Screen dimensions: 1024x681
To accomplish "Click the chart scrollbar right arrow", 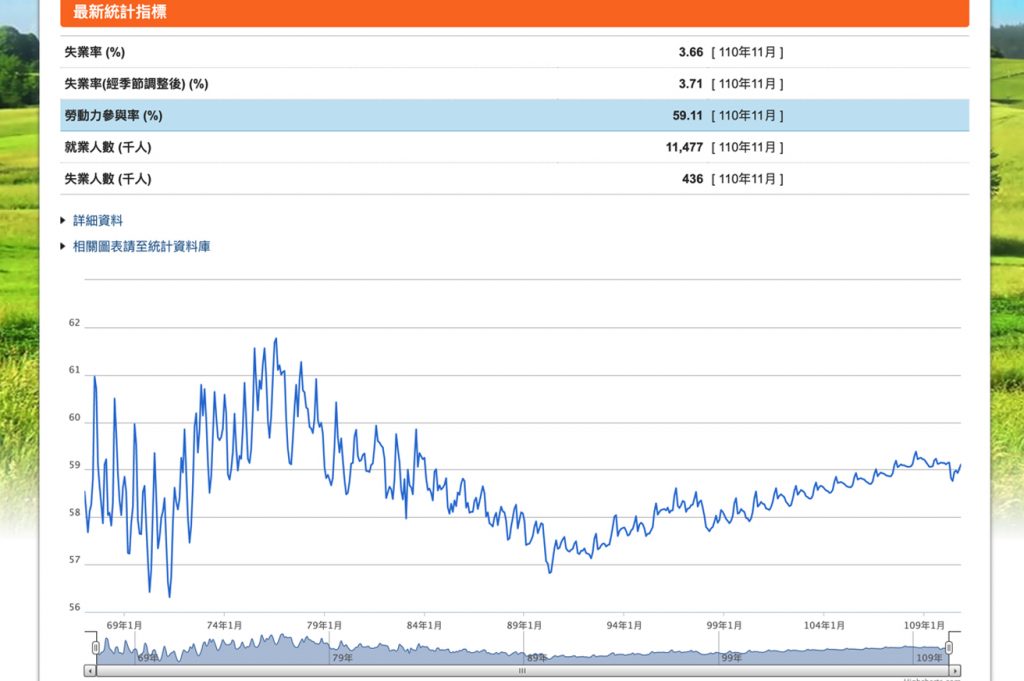I will click(955, 671).
